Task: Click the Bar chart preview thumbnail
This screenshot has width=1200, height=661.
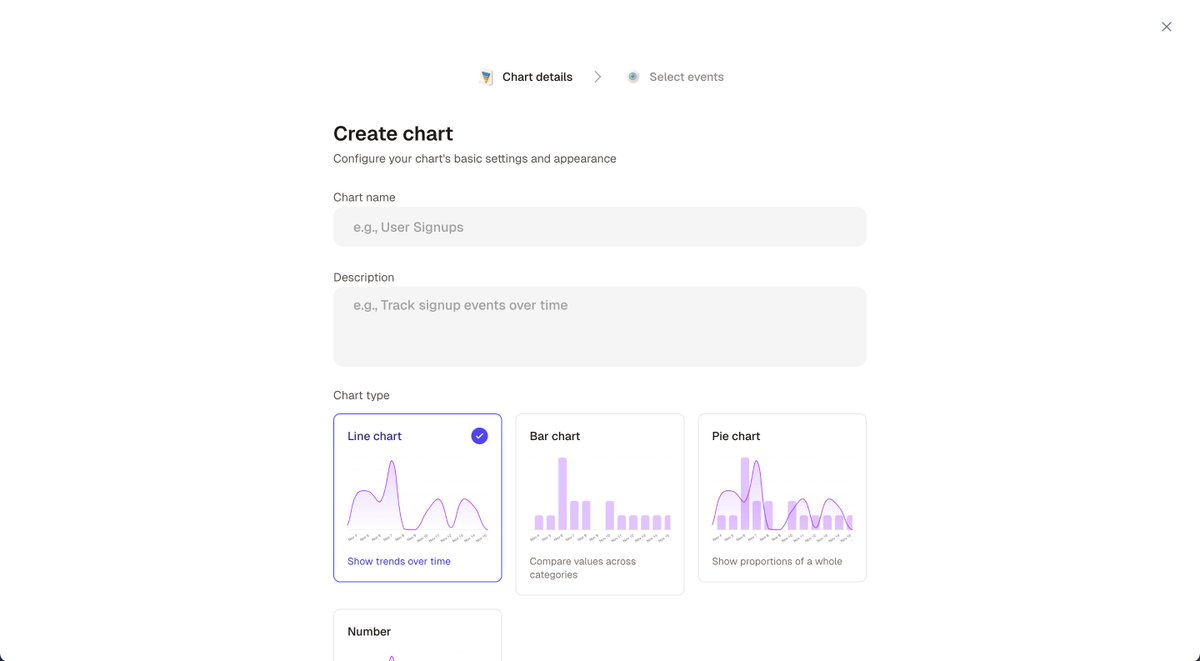Action: [x=600, y=499]
